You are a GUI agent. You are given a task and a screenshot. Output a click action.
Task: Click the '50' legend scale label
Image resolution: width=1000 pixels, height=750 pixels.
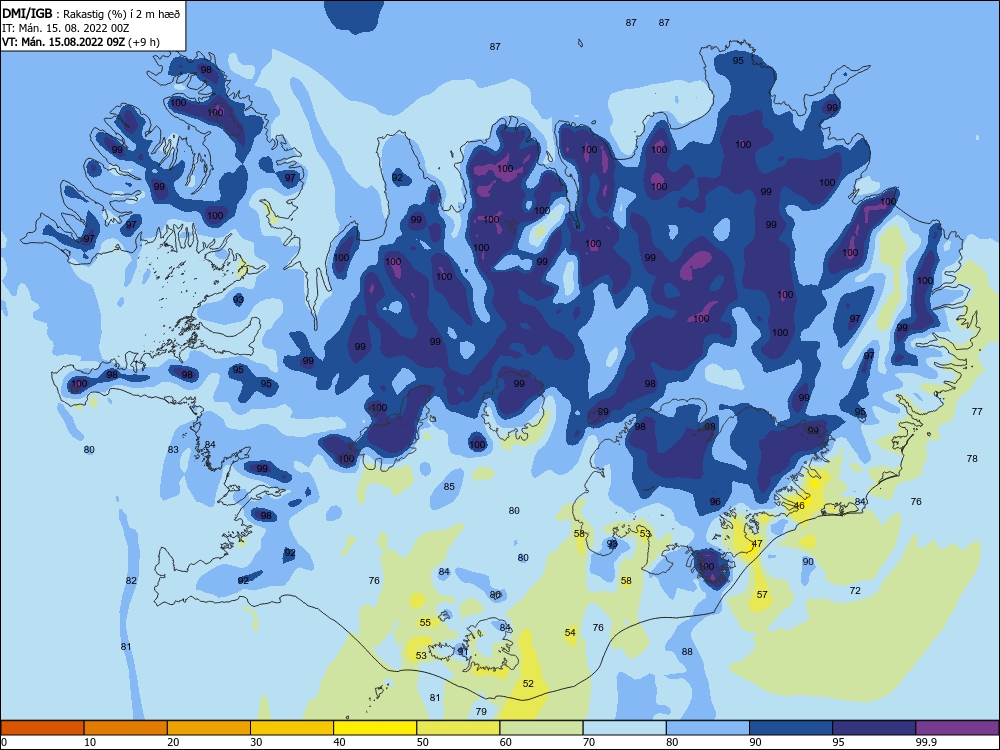click(x=423, y=742)
